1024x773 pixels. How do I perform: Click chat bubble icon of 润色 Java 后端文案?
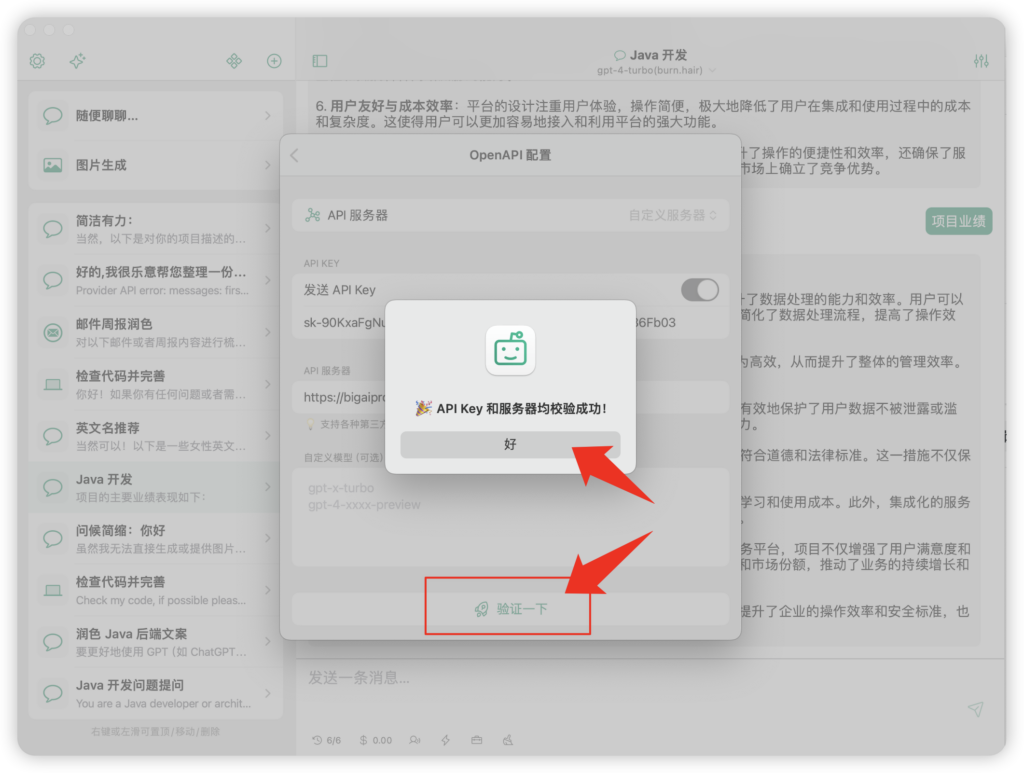pos(52,642)
